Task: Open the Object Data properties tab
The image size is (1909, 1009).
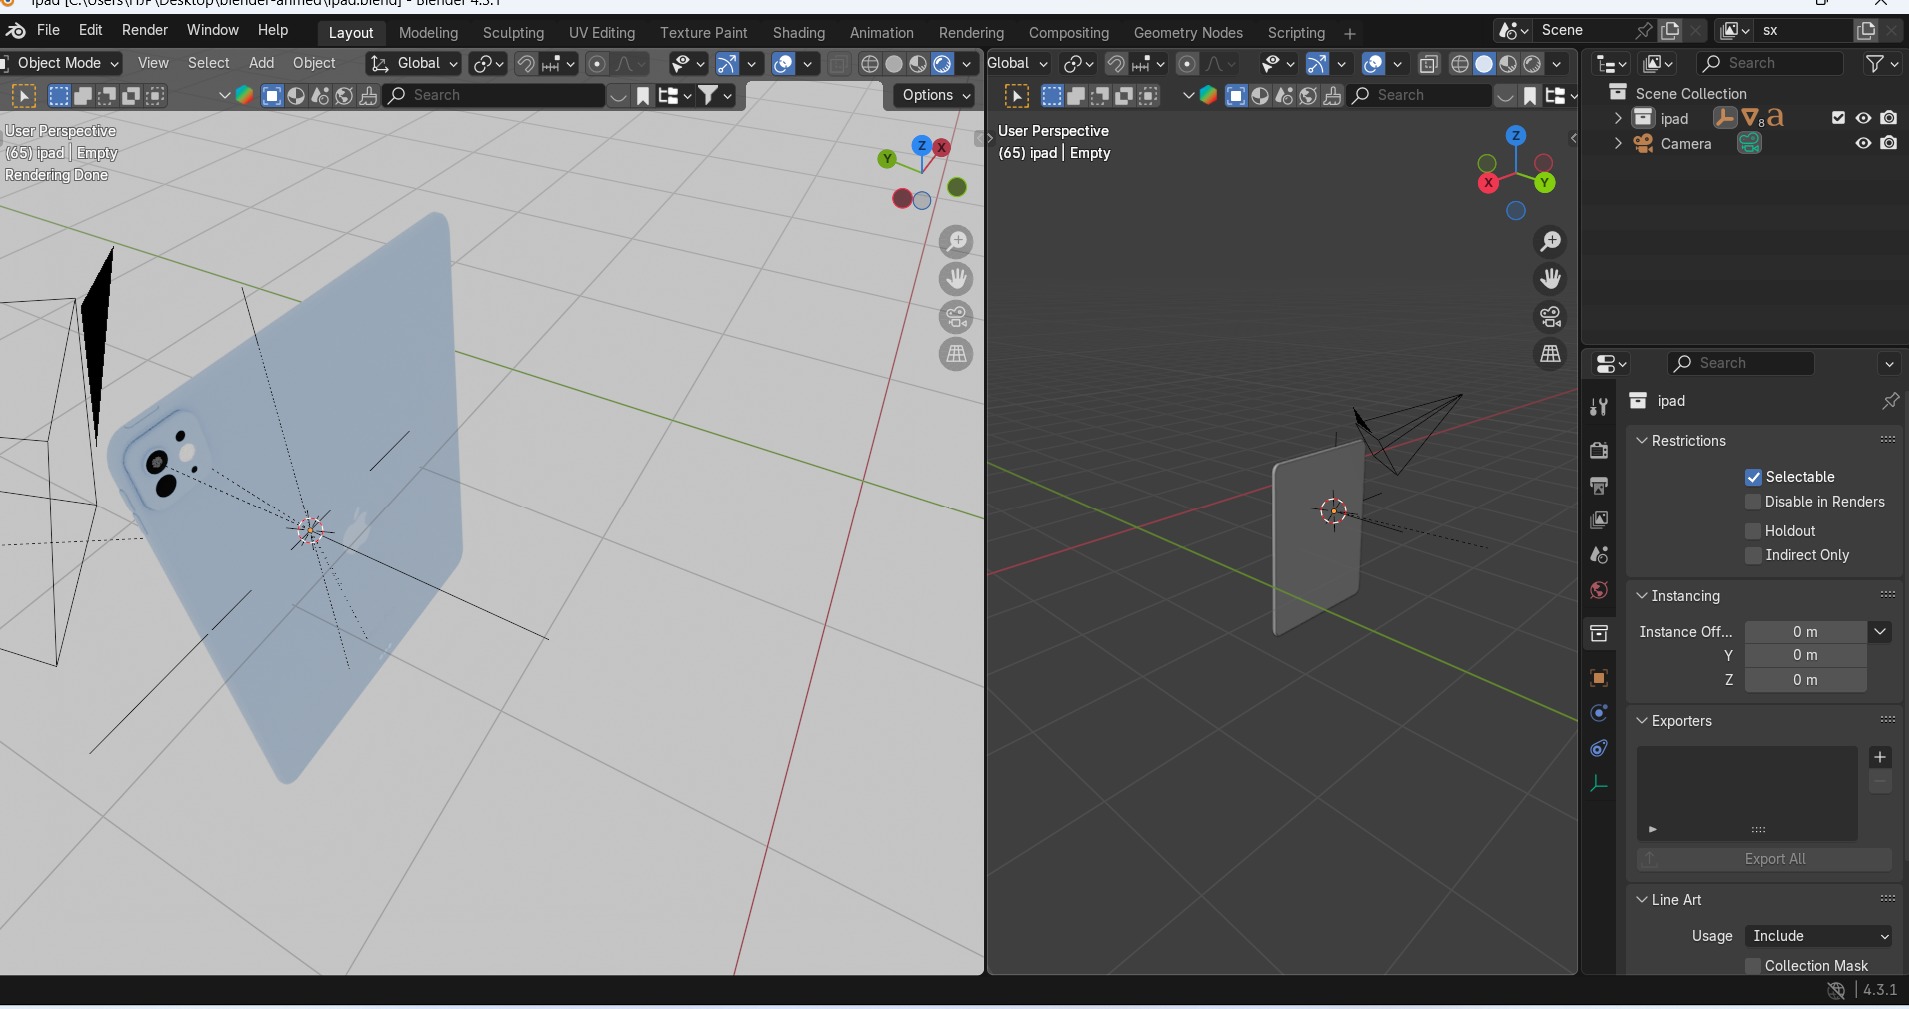Action: (x=1599, y=784)
